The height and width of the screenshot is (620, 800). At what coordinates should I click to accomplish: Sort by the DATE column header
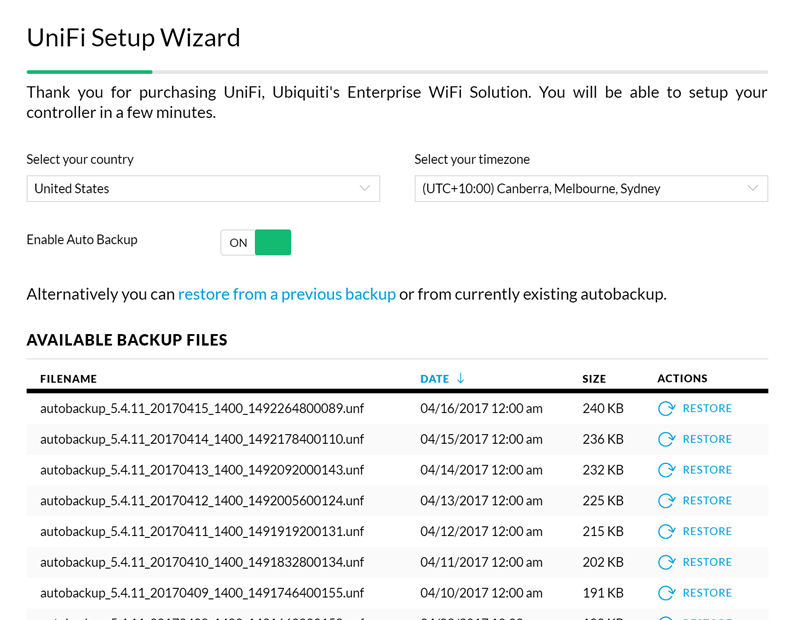click(x=435, y=379)
